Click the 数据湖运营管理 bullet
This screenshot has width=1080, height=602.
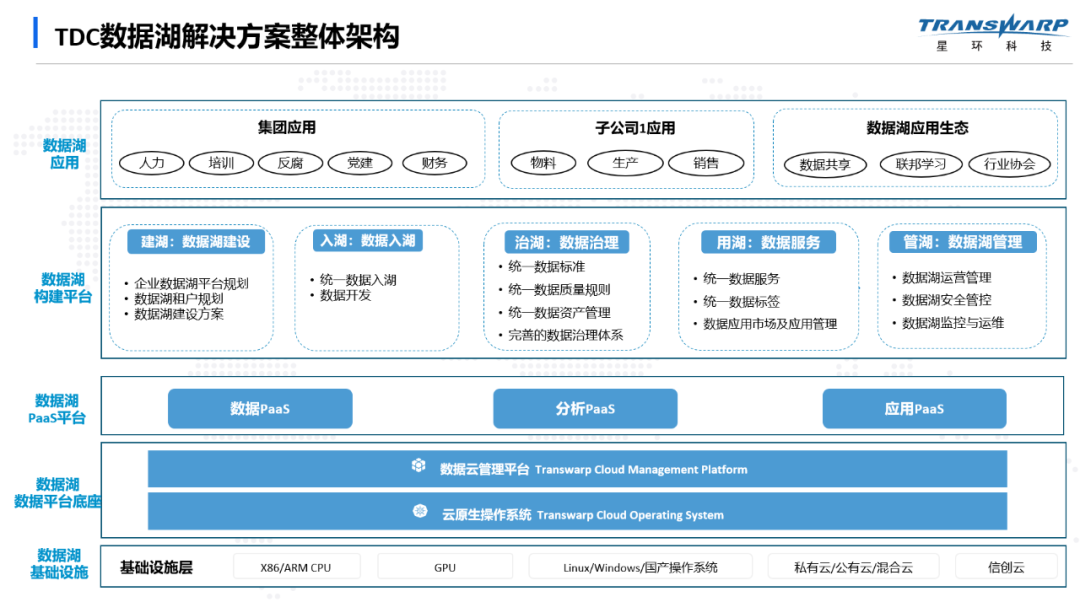tap(946, 278)
